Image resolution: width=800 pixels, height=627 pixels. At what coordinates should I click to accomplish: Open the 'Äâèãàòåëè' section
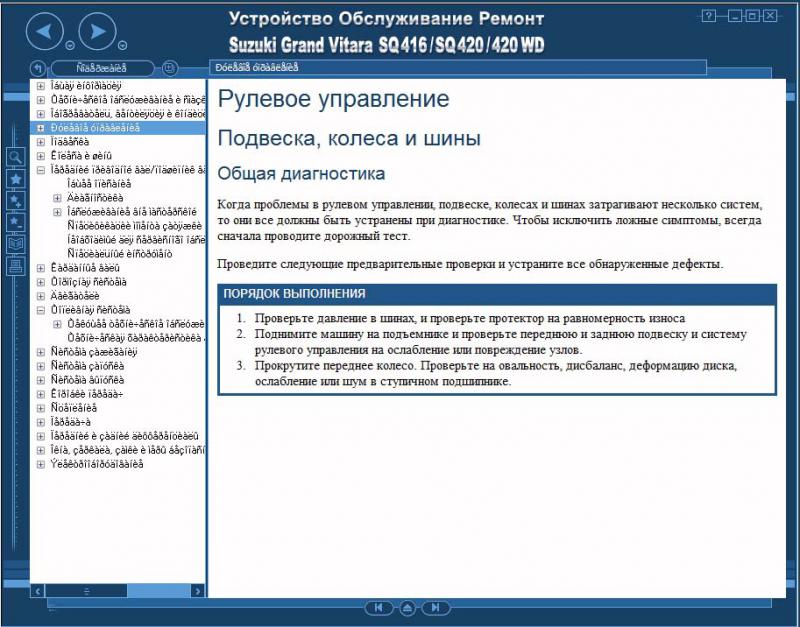74,296
